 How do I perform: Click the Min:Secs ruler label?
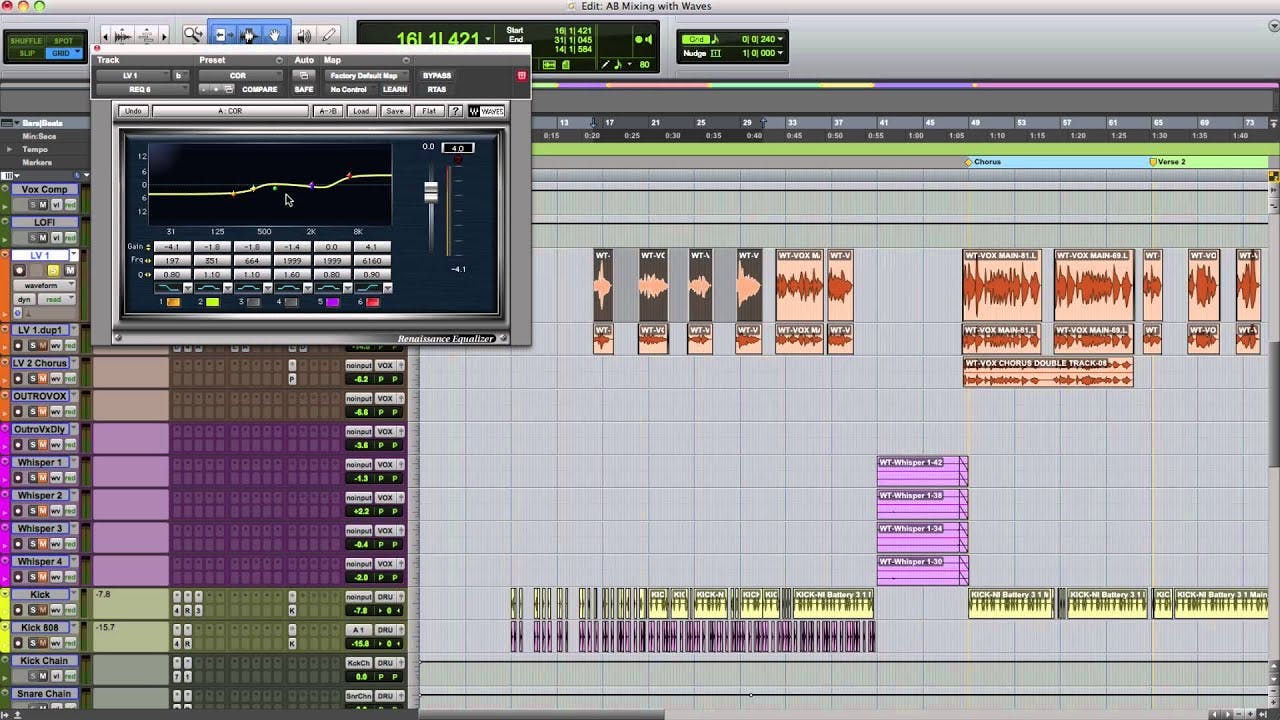39,136
